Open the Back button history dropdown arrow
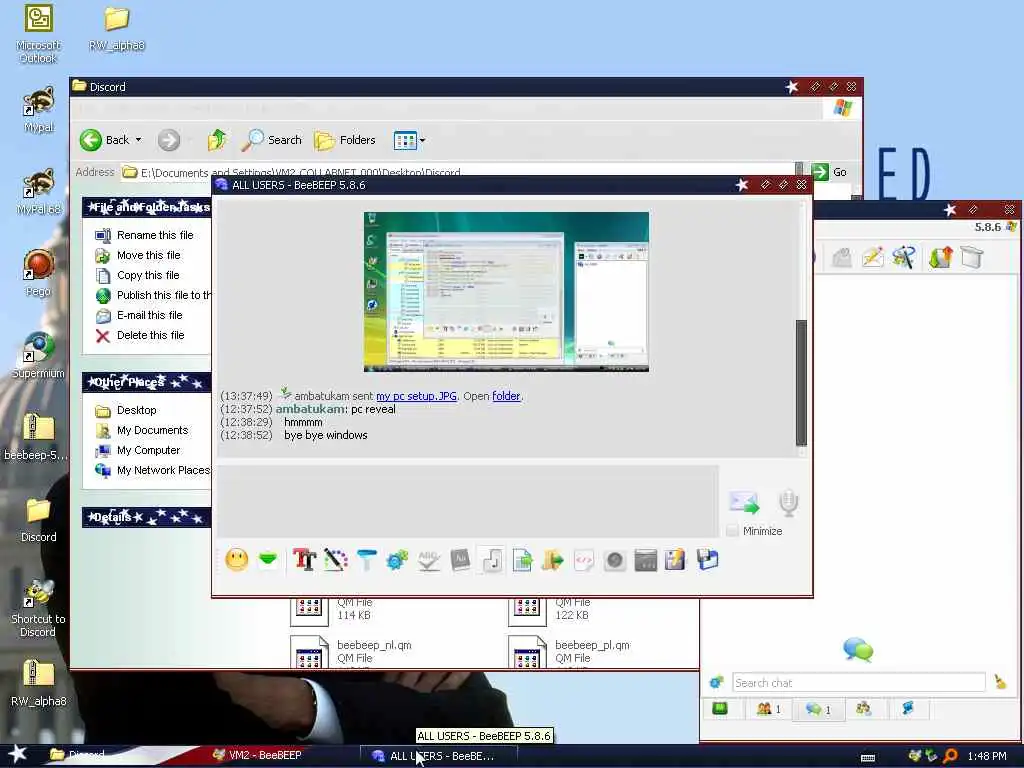 [x=138, y=140]
